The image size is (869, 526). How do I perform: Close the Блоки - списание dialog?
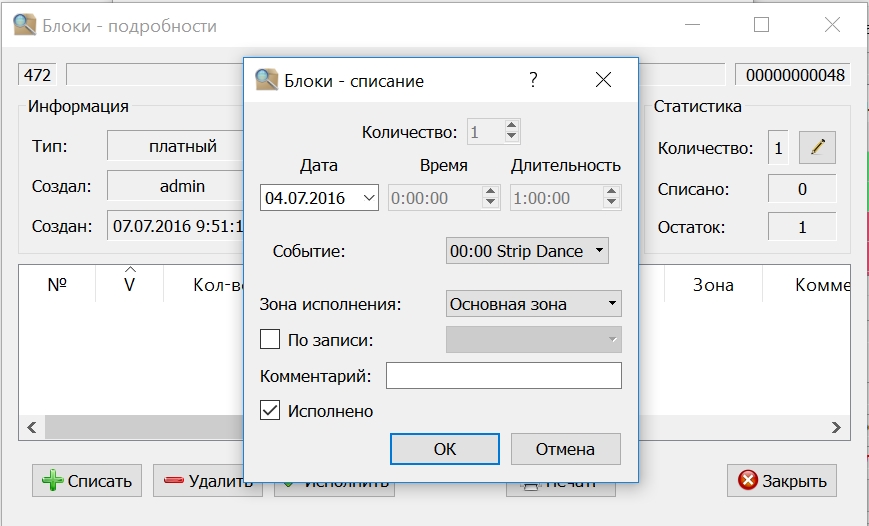coord(604,80)
